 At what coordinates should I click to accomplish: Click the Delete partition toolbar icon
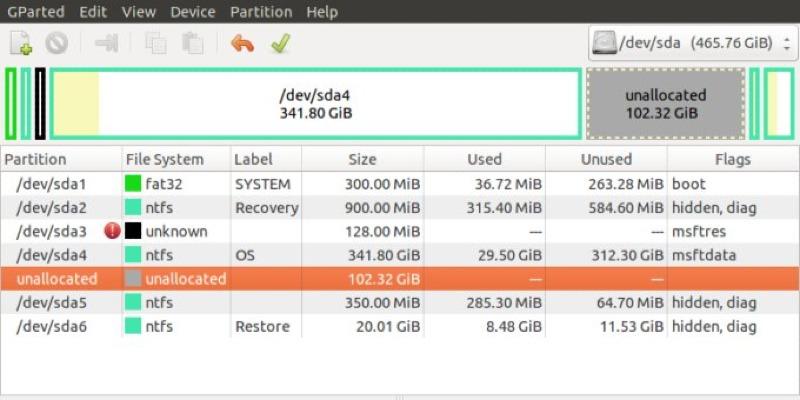[56, 44]
